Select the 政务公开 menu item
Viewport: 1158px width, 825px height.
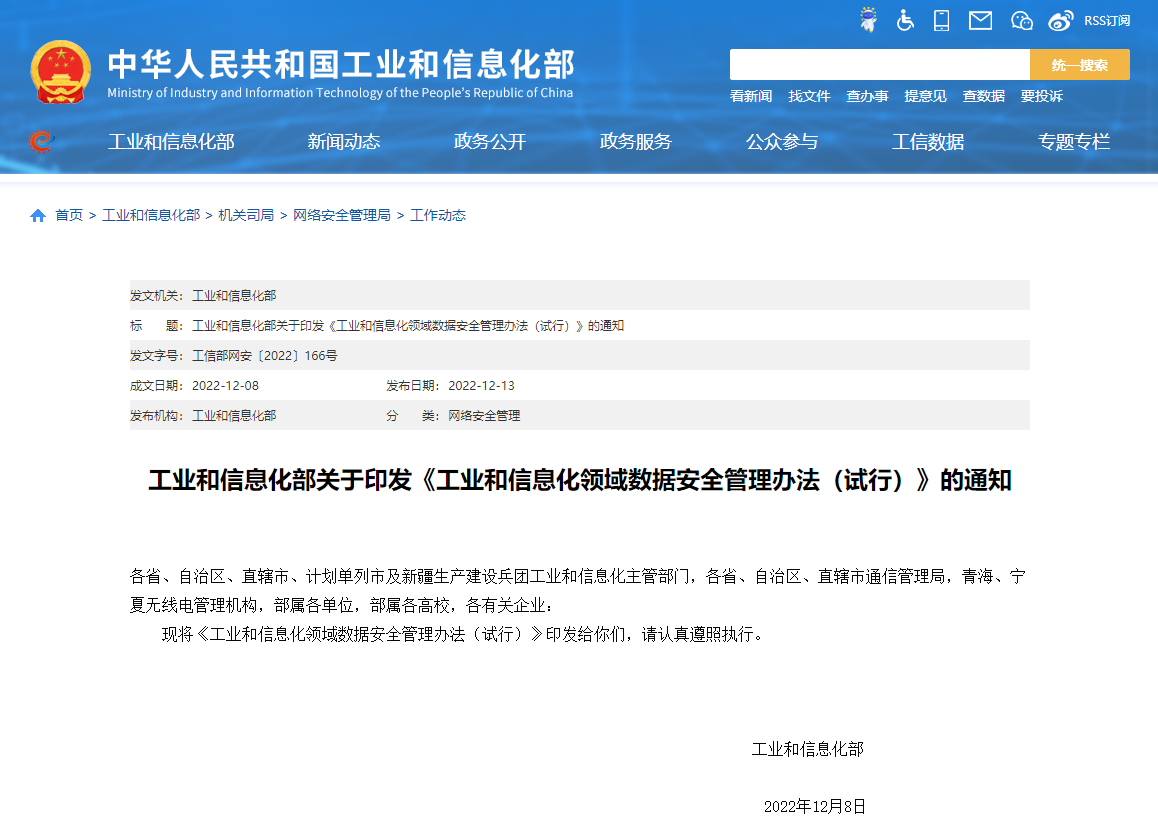(x=489, y=141)
